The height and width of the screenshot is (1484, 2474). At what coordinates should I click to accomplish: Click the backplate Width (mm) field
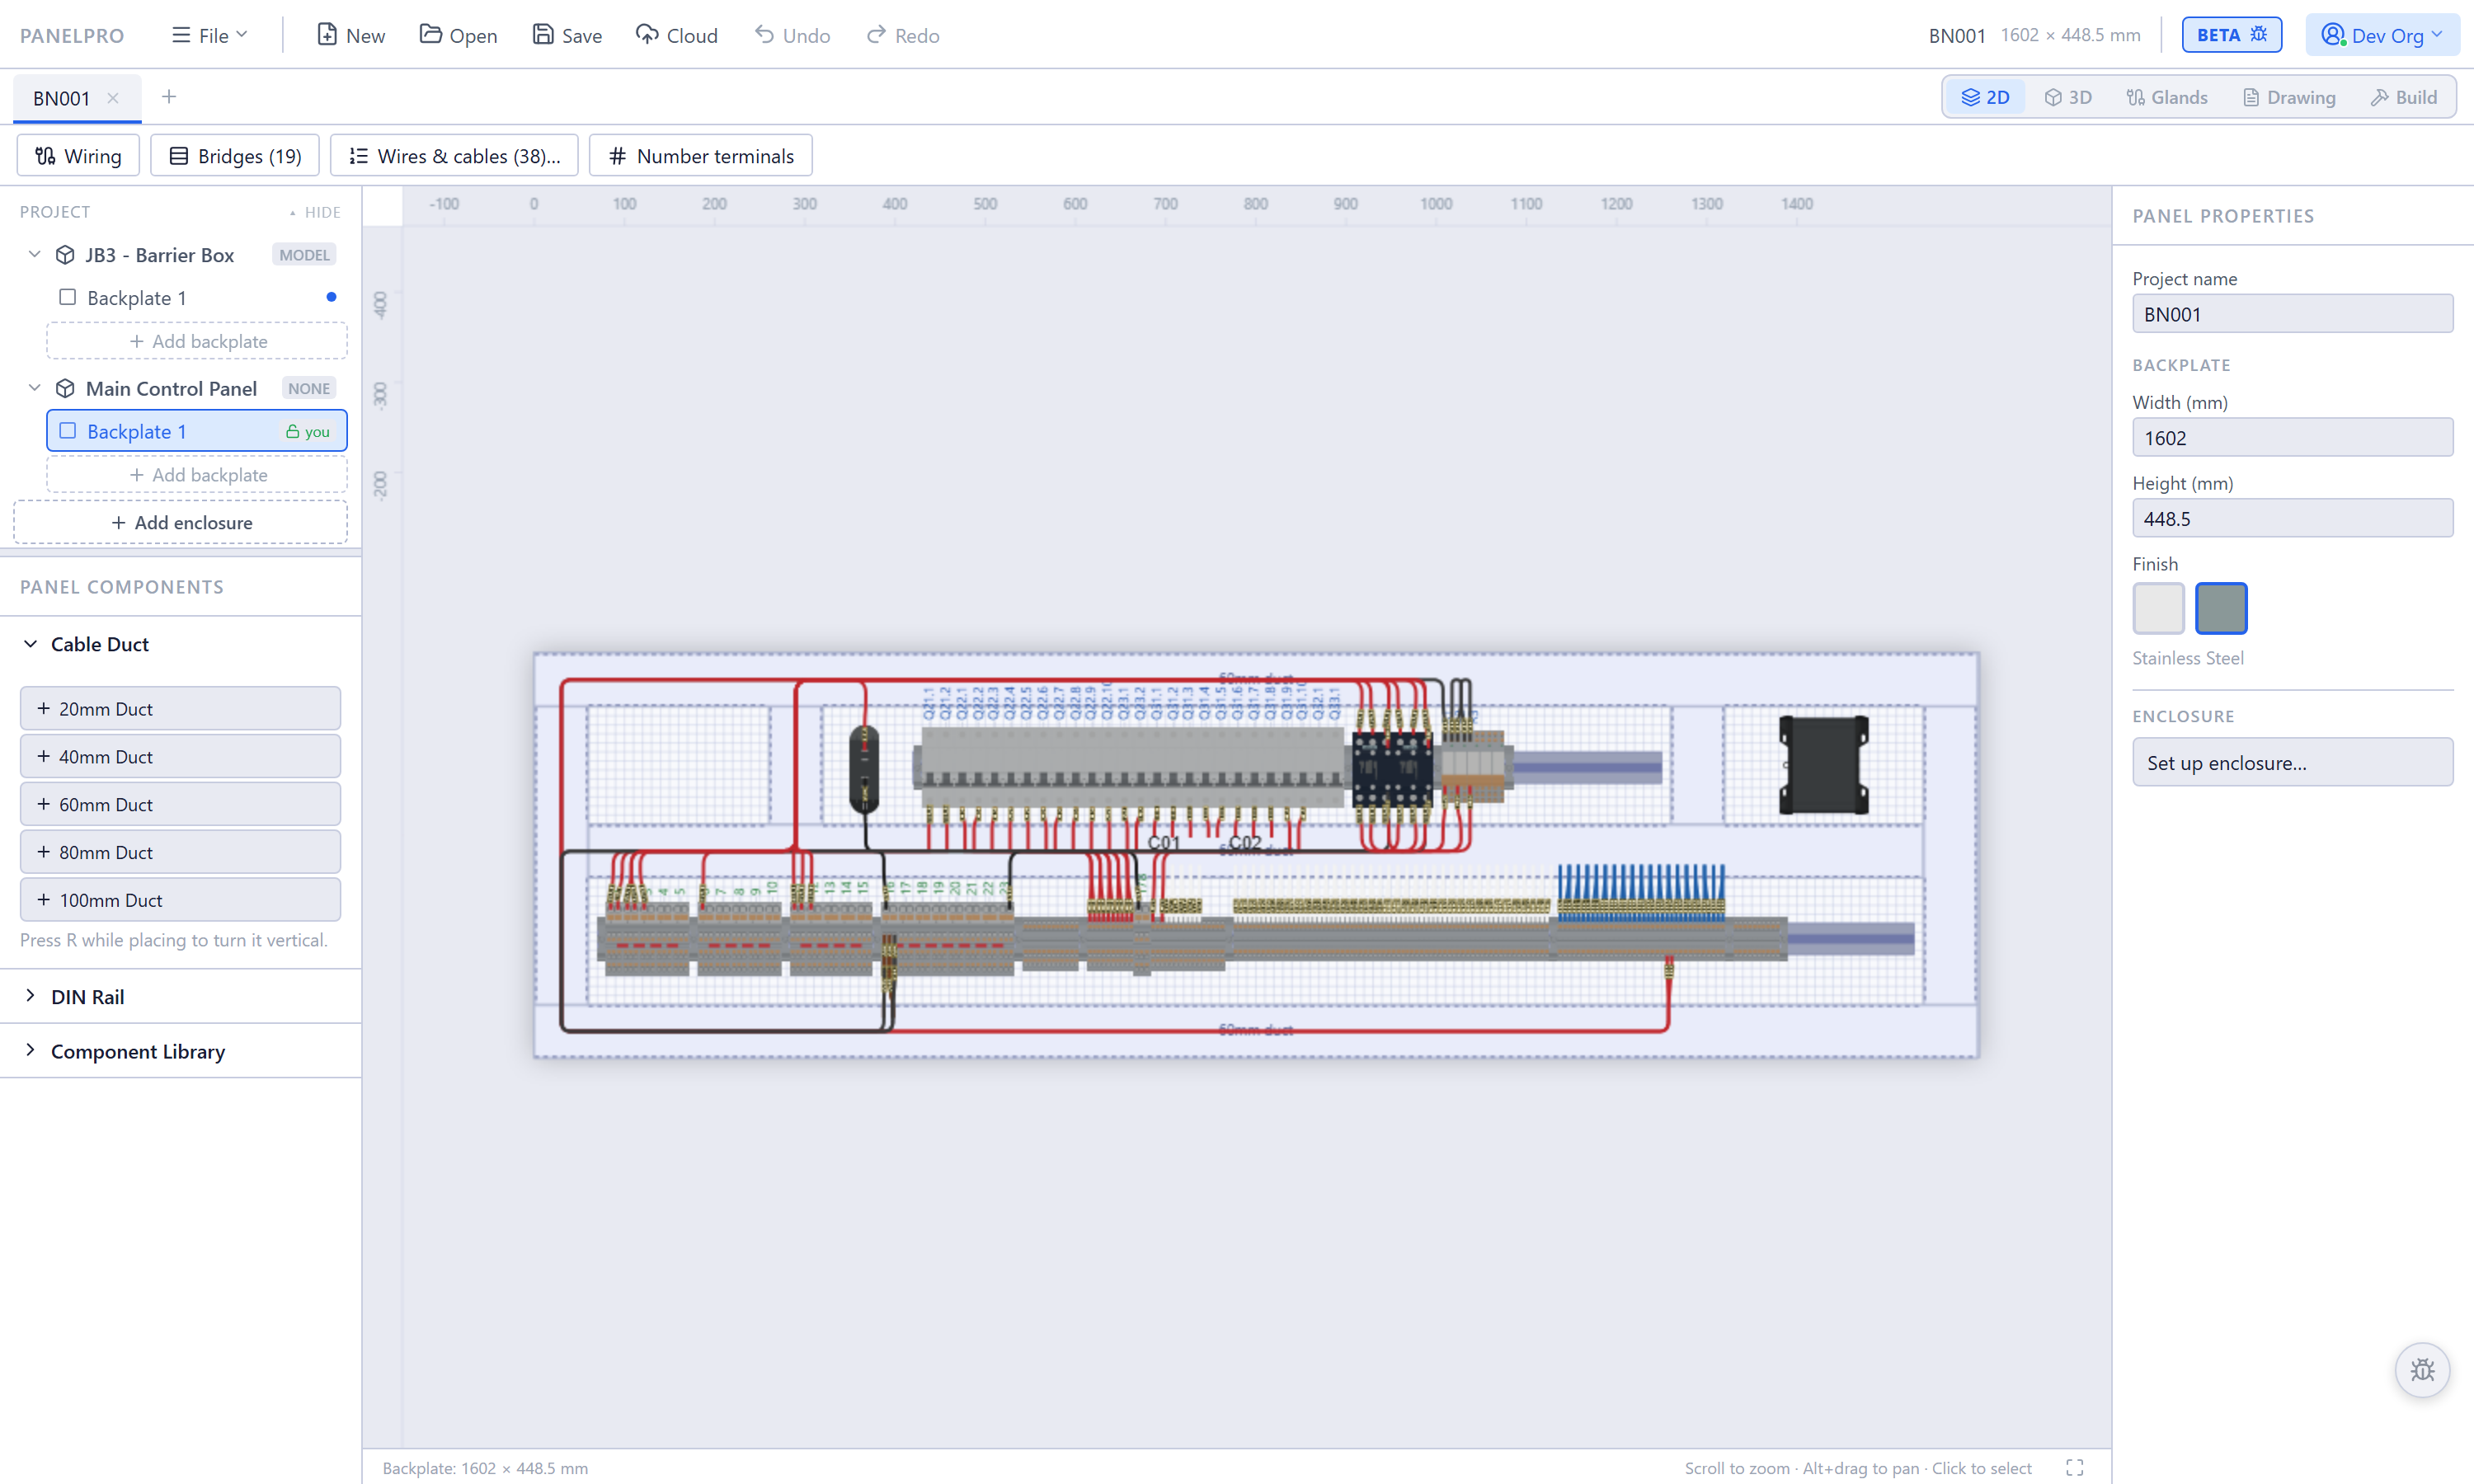pos(2292,438)
